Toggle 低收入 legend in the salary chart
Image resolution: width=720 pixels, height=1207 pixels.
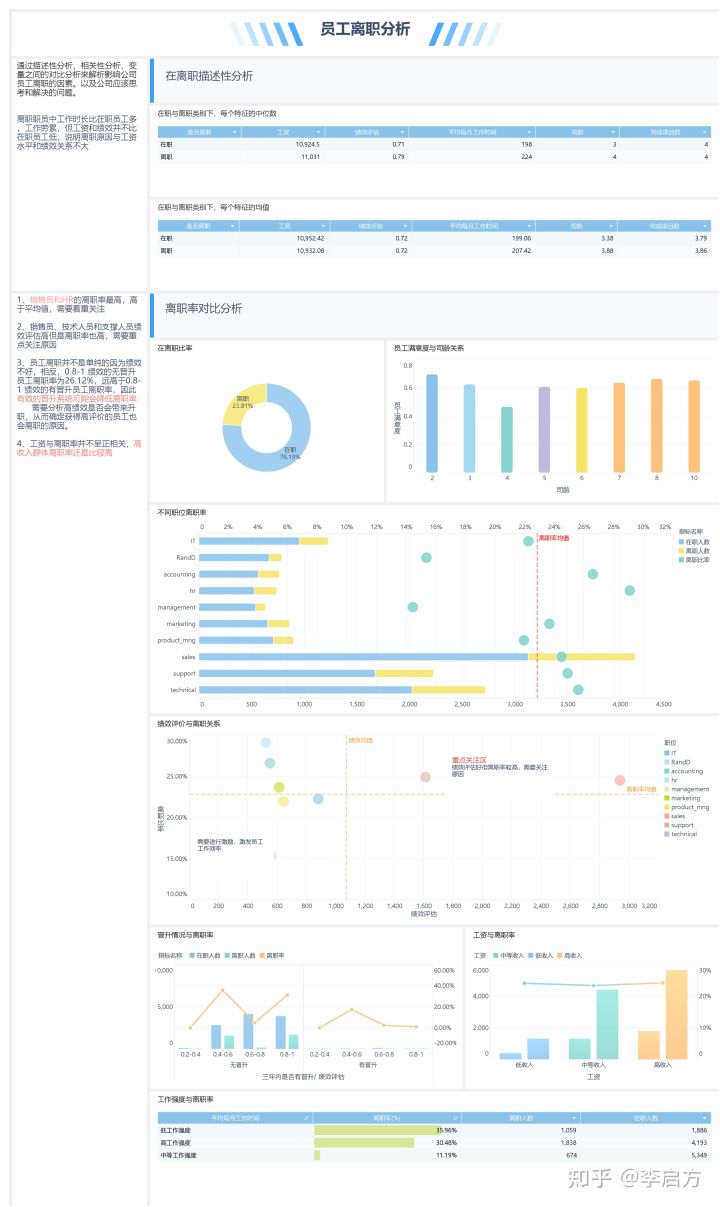point(542,956)
